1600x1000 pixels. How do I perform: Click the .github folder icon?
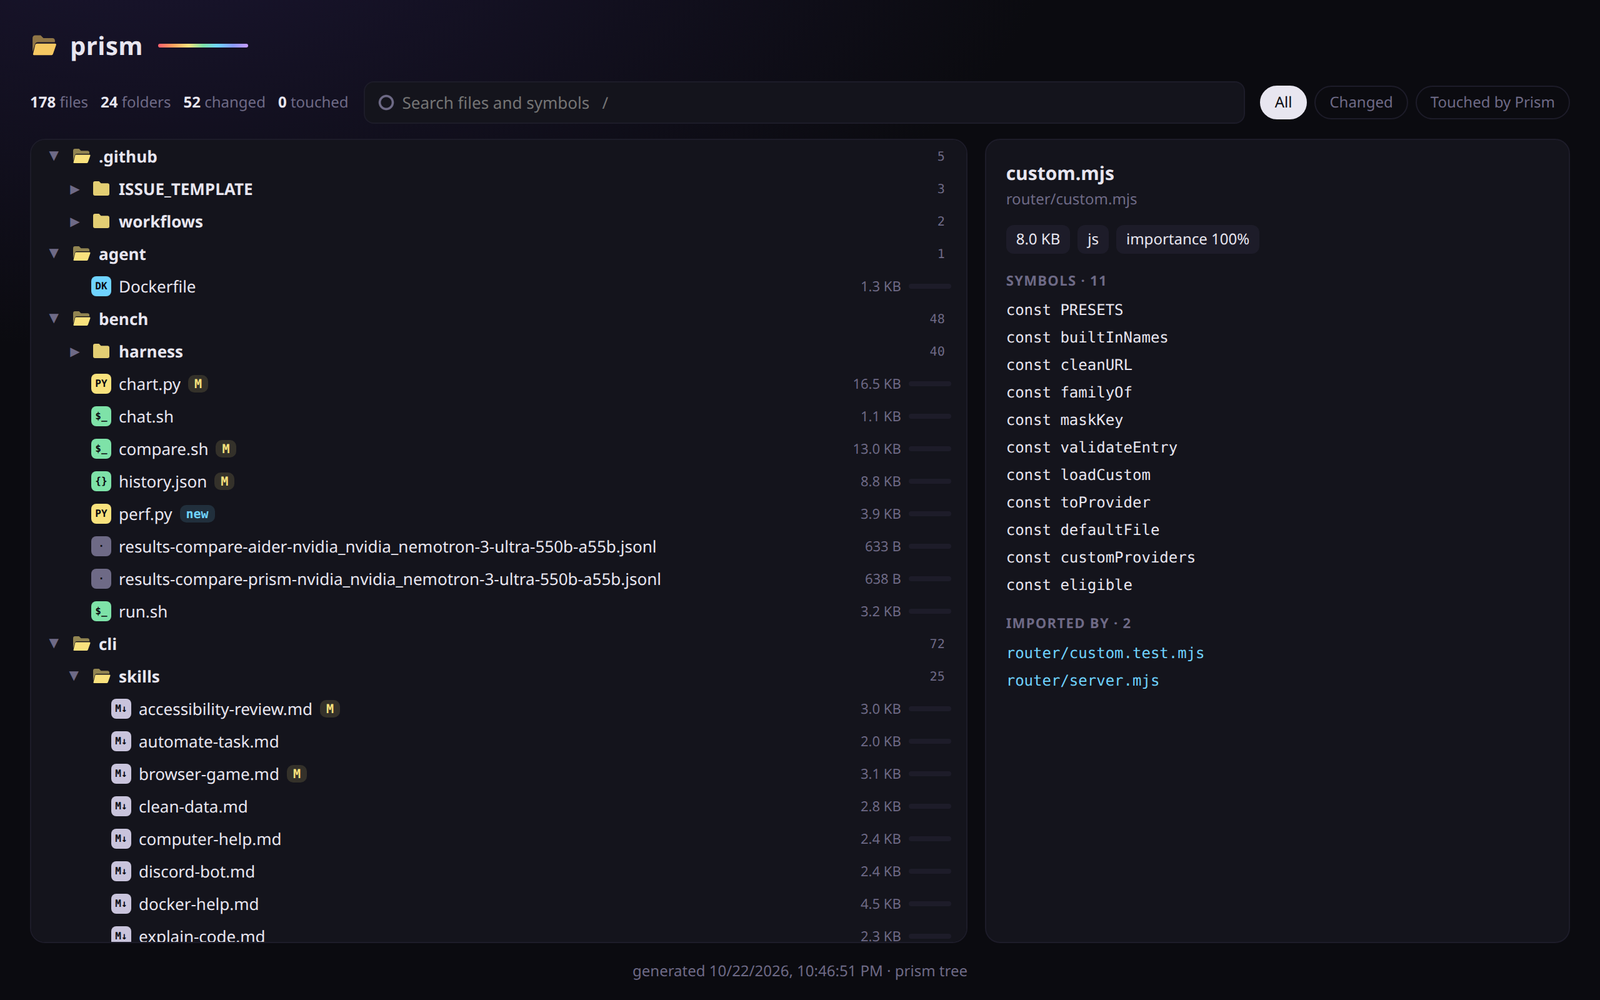pos(82,157)
